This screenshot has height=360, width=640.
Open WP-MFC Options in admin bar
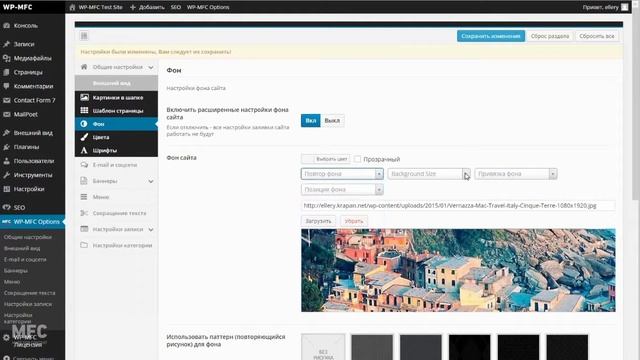(208, 7)
